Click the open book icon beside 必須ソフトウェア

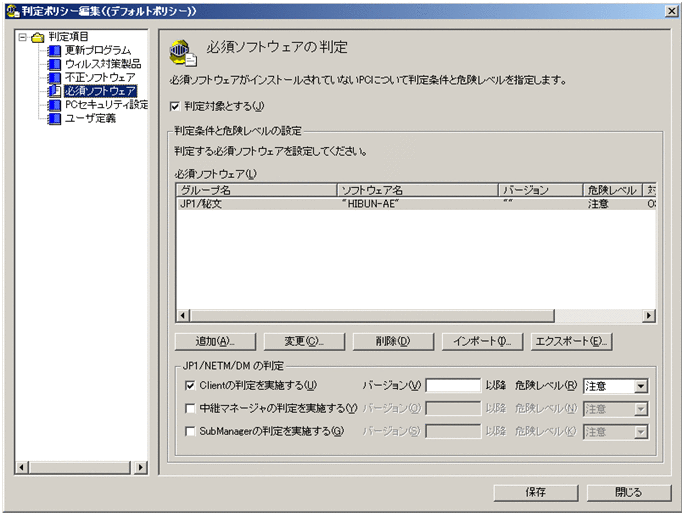tap(54, 91)
